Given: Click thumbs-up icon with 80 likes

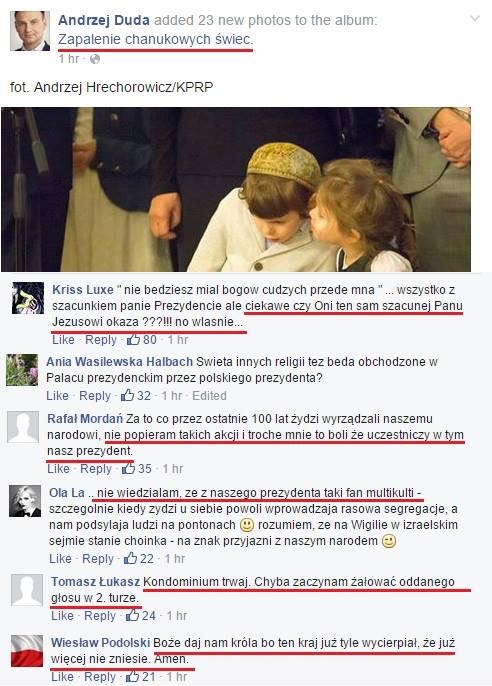Looking at the screenshot, I should pyautogui.click(x=133, y=340).
